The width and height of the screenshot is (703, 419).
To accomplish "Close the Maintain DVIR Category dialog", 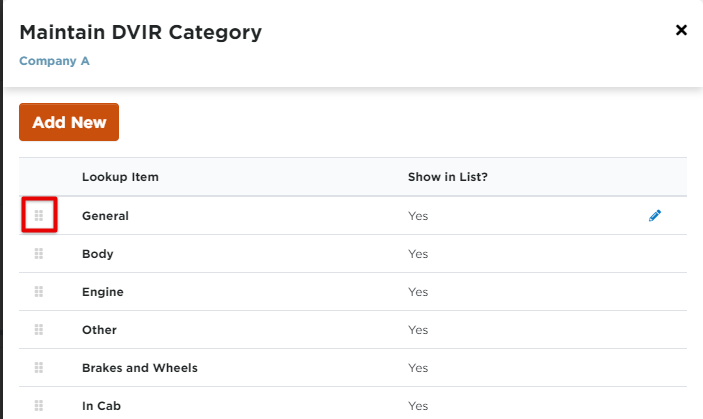I will point(681,30).
